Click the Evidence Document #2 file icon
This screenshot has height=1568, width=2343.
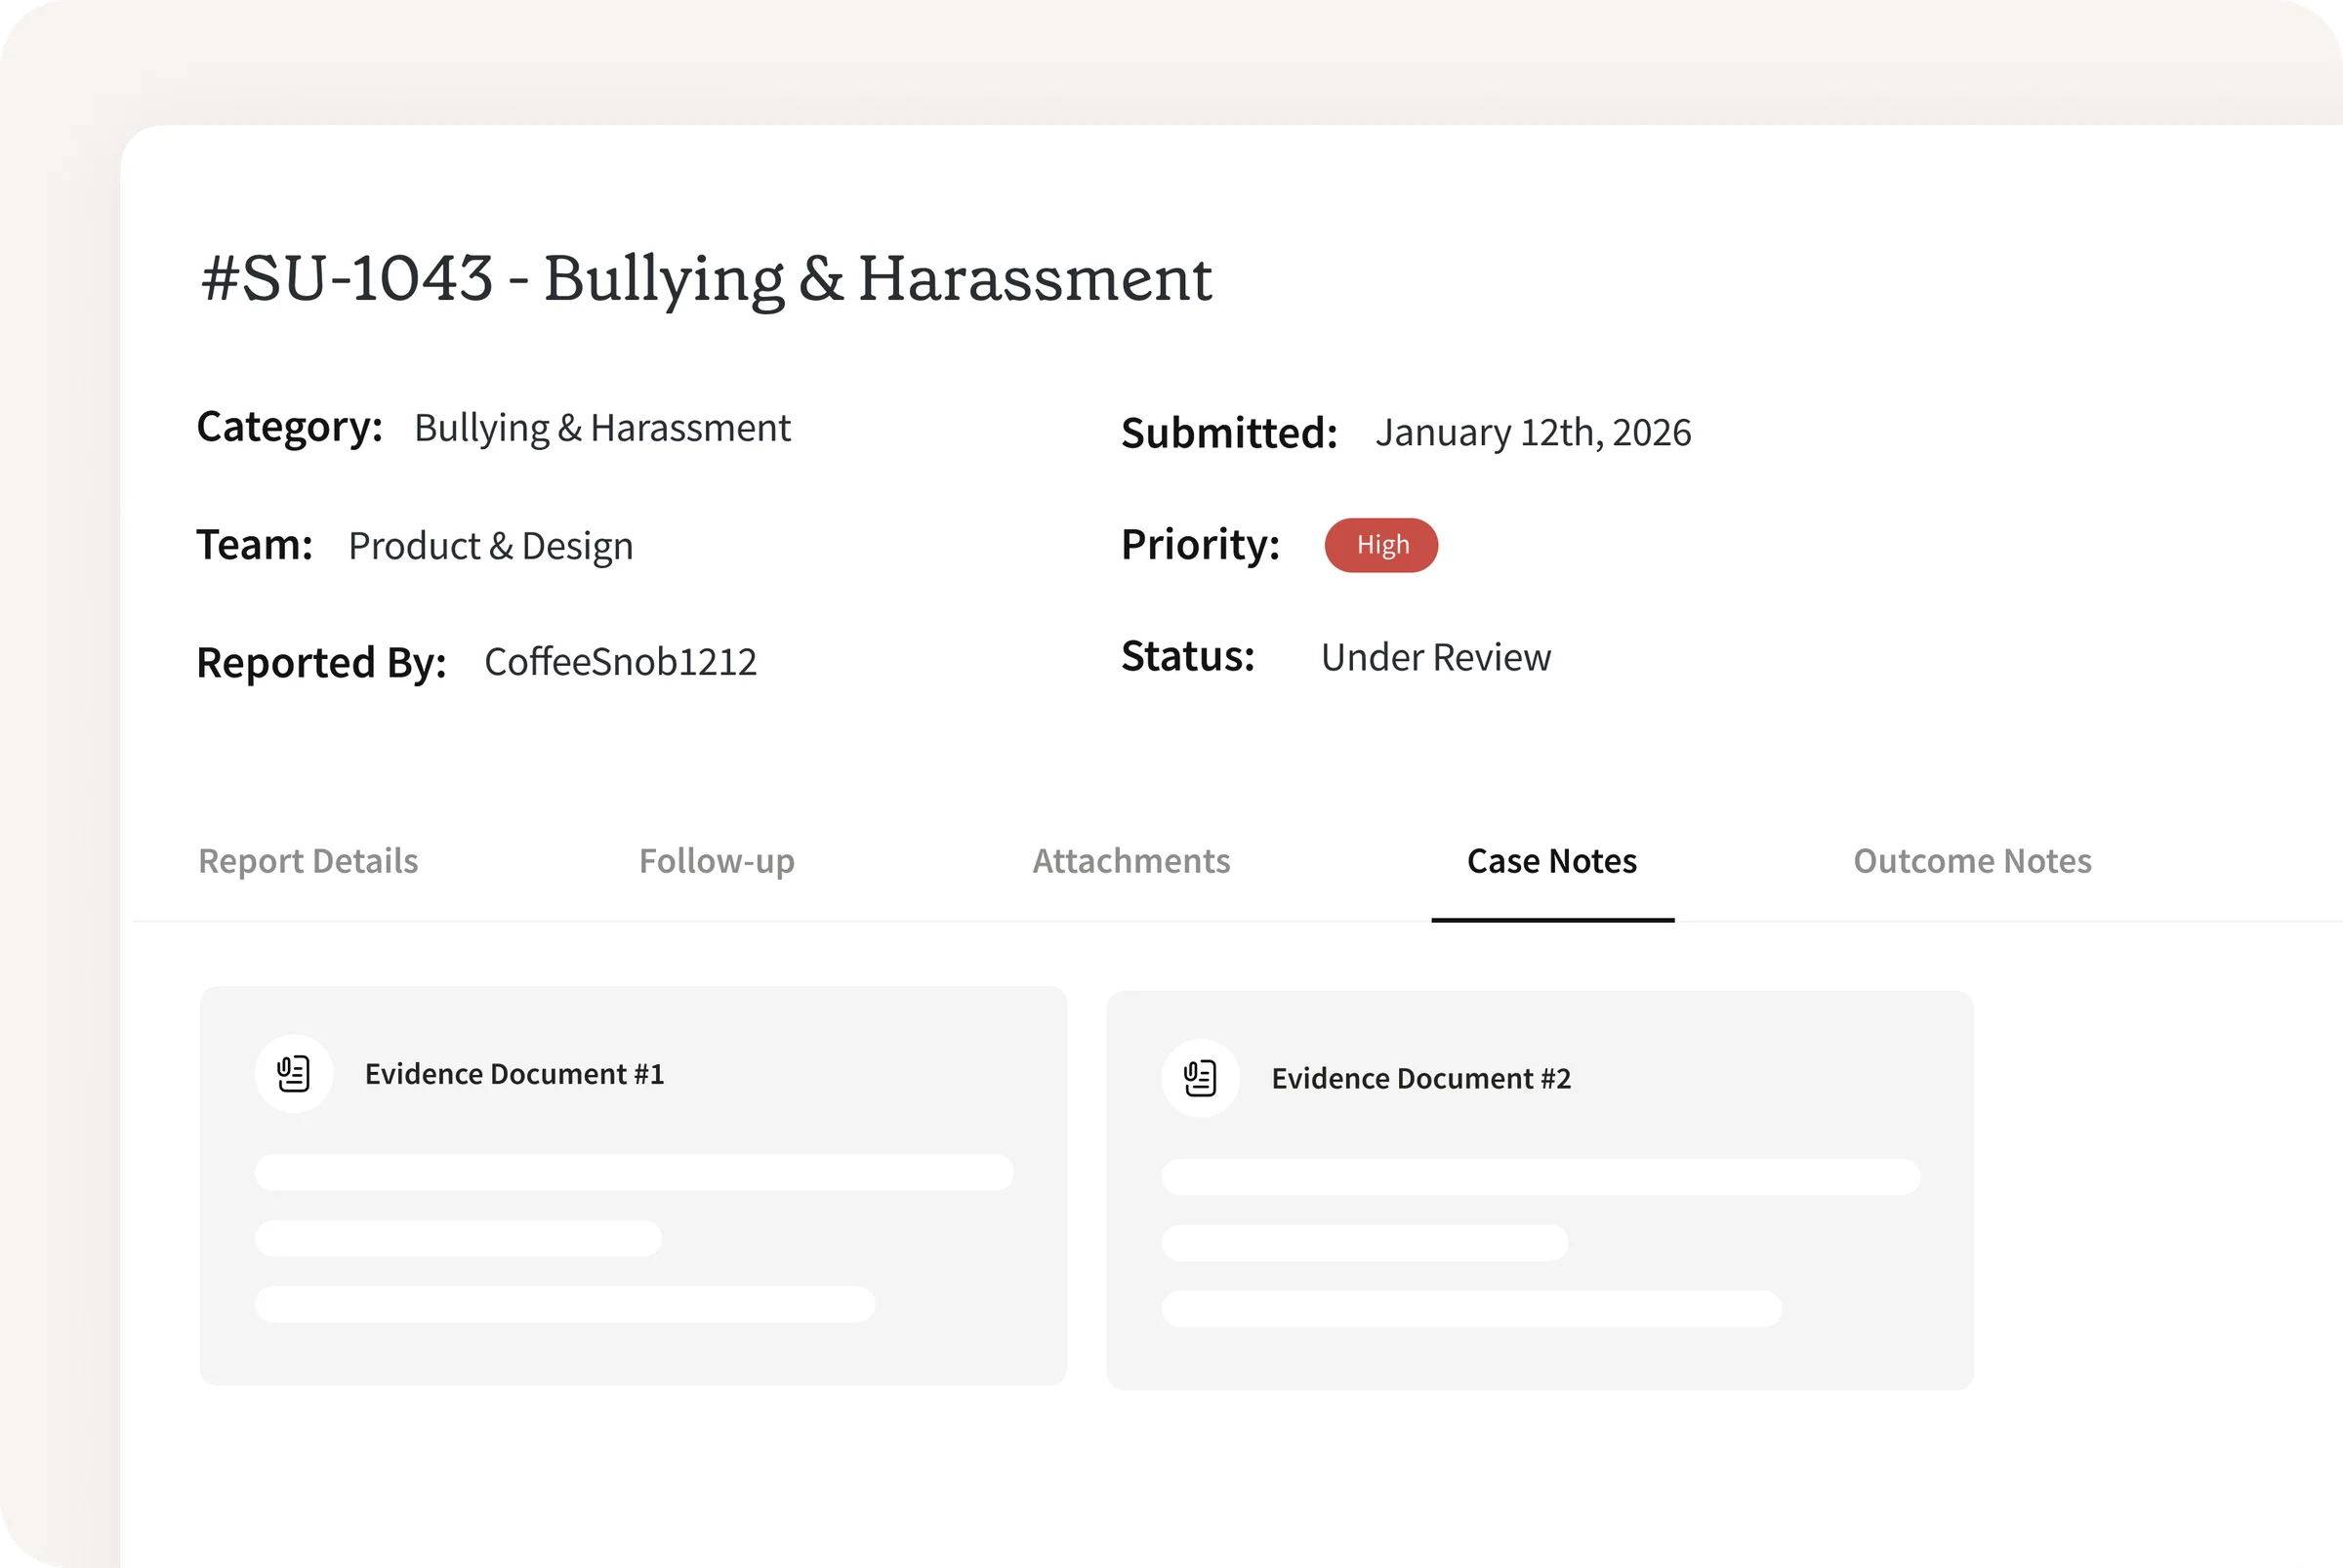[x=1200, y=1078]
